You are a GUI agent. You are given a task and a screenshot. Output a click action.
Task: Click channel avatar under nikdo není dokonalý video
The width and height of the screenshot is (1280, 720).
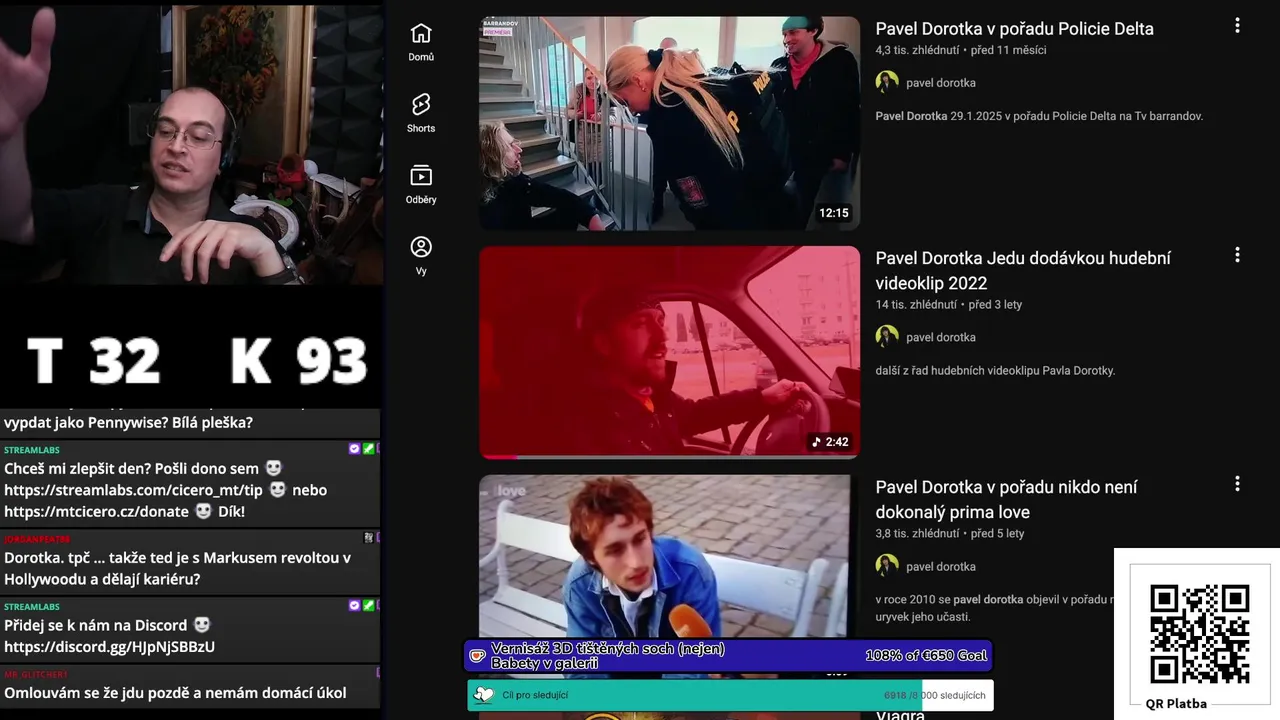click(x=887, y=565)
